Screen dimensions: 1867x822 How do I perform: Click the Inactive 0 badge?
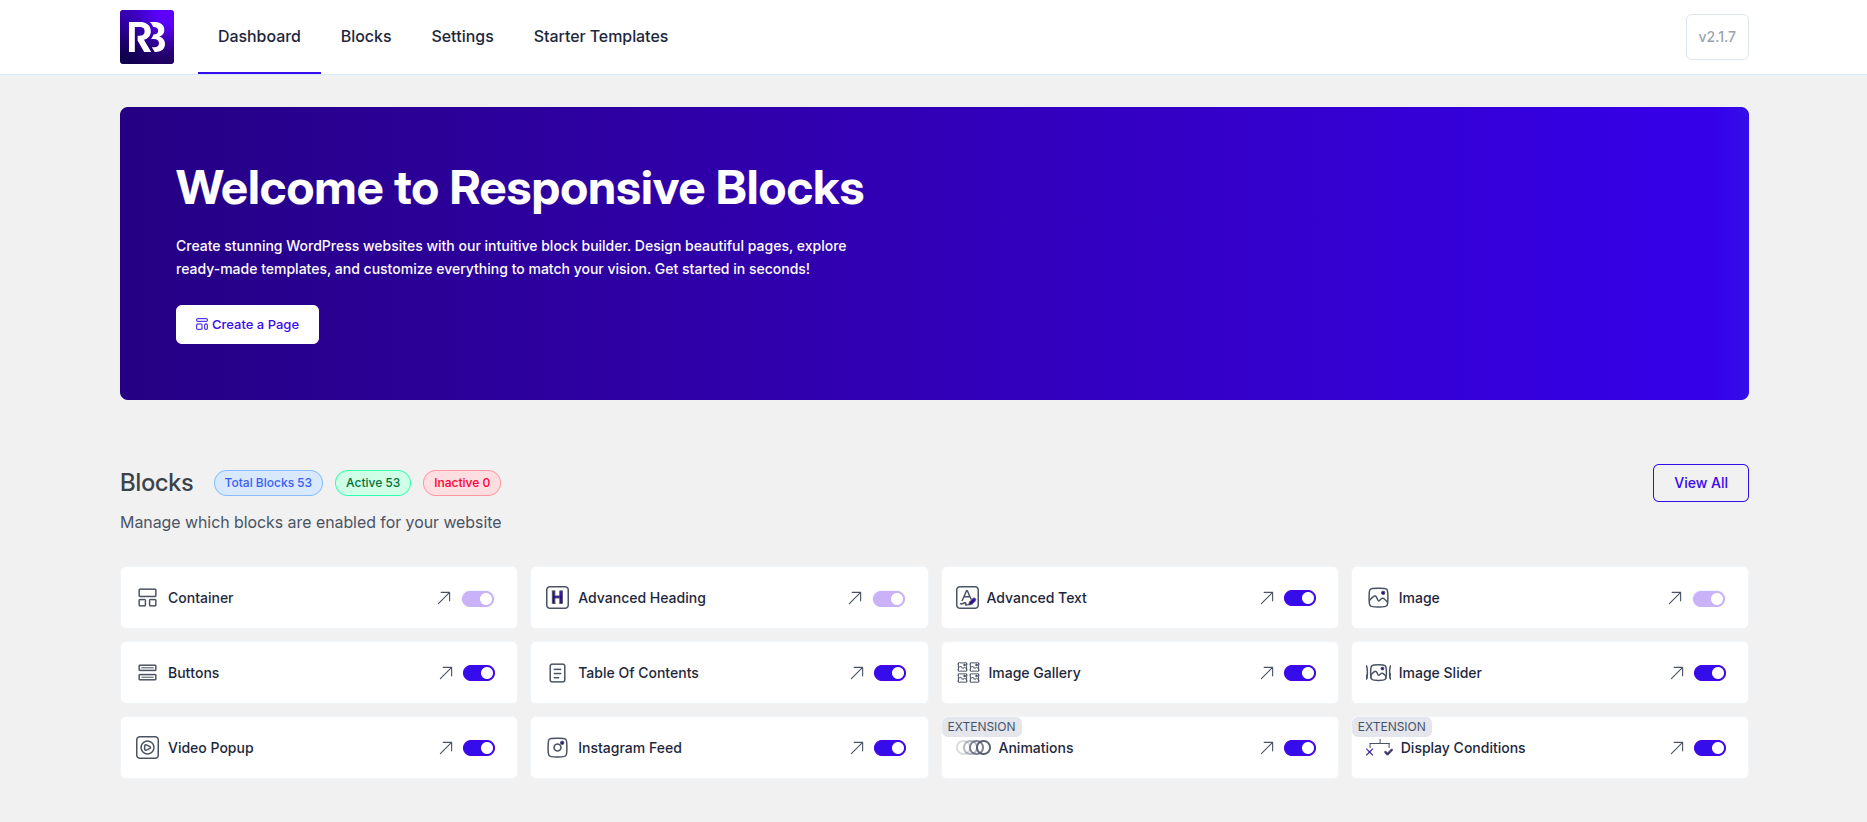[x=462, y=483]
